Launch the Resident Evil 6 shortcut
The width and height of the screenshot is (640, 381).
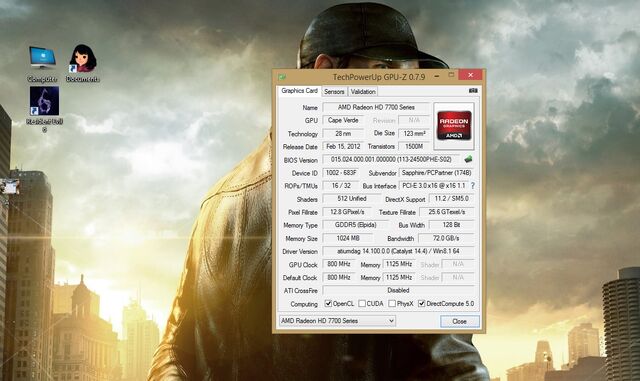pyautogui.click(x=44, y=108)
